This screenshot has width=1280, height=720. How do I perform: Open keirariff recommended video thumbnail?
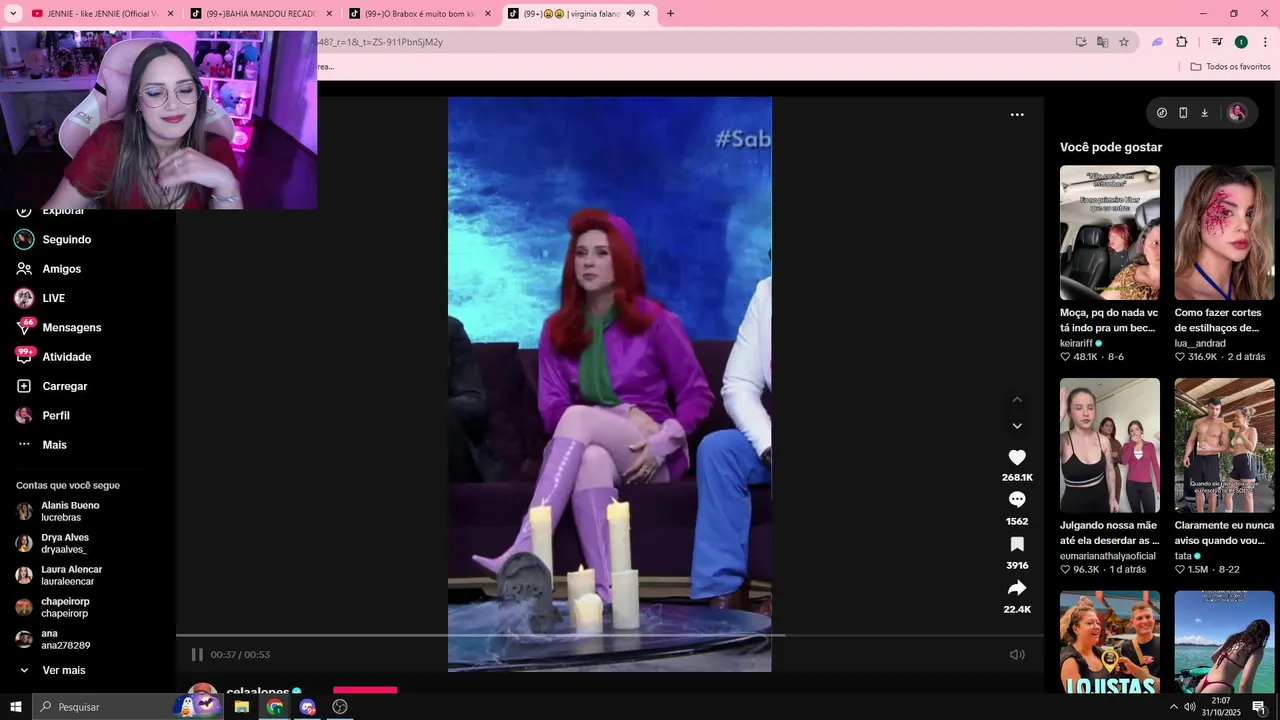[1110, 232]
